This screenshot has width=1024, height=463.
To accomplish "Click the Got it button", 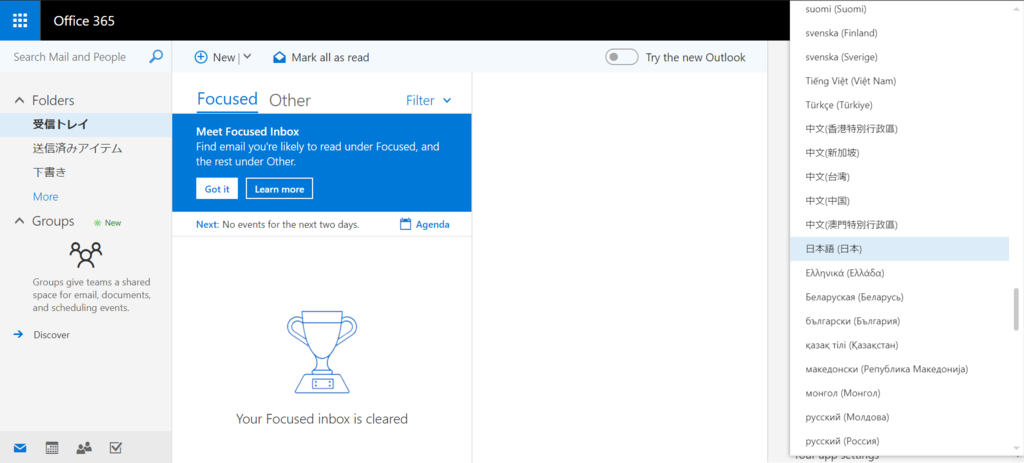I will click(x=217, y=189).
